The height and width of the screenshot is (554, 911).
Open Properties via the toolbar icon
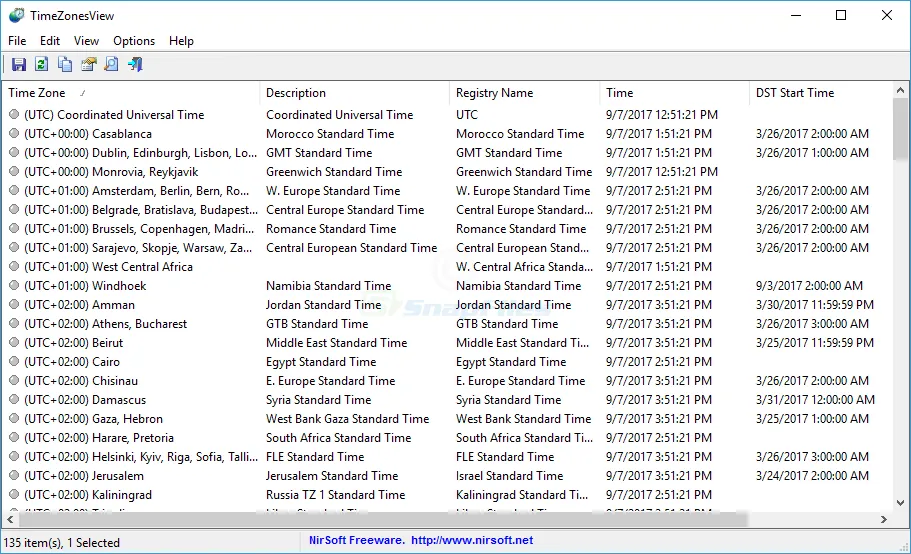click(88, 64)
